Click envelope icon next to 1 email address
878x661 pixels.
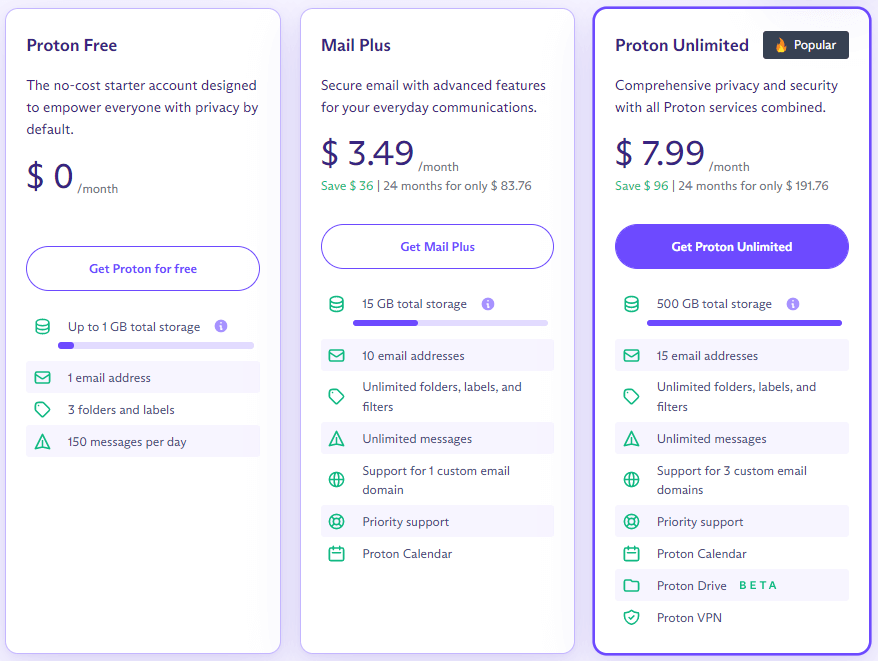click(43, 378)
